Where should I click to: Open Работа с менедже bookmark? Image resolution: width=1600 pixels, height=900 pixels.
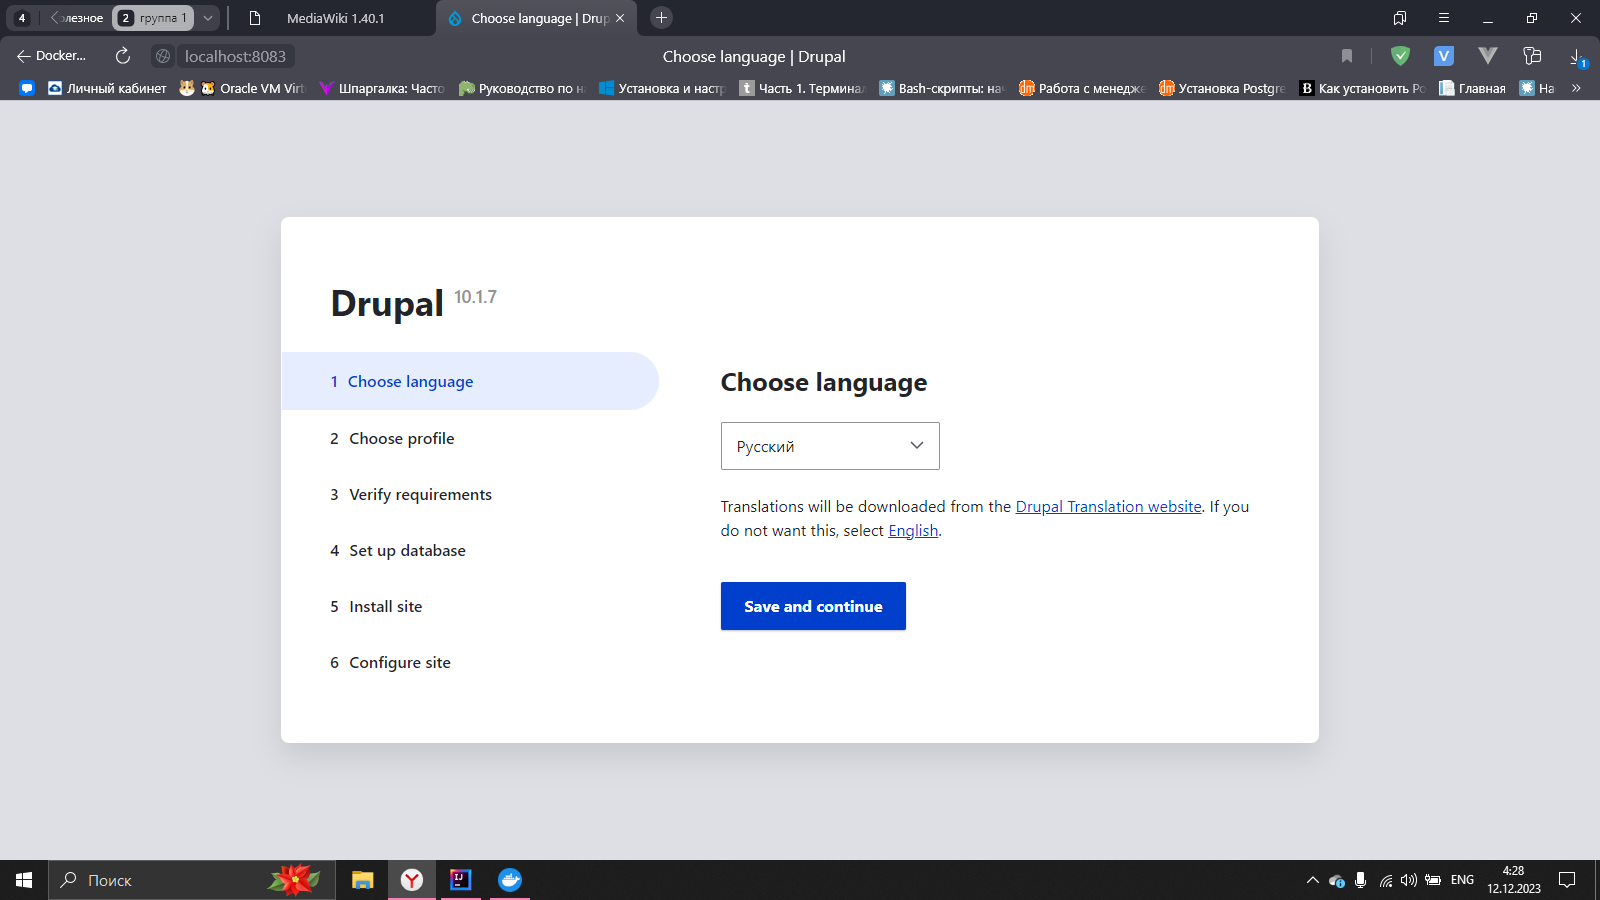point(1082,88)
